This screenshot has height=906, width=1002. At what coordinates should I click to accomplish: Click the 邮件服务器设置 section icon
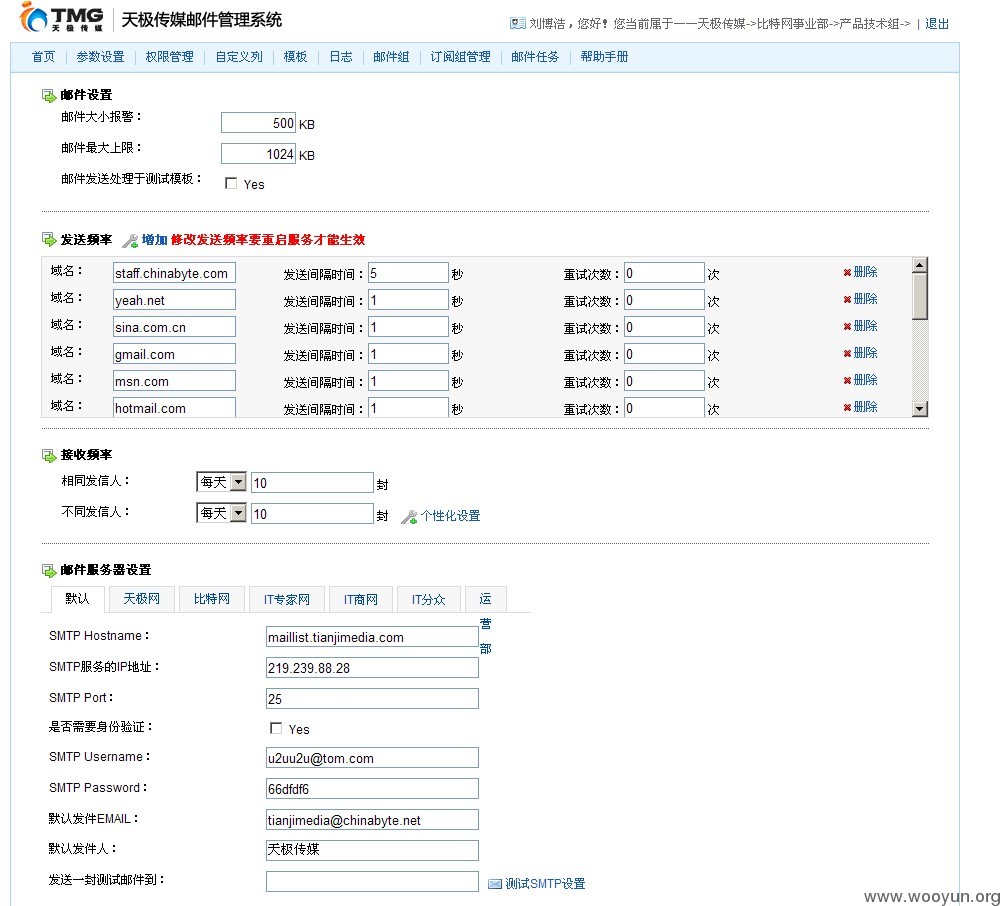pos(49,570)
